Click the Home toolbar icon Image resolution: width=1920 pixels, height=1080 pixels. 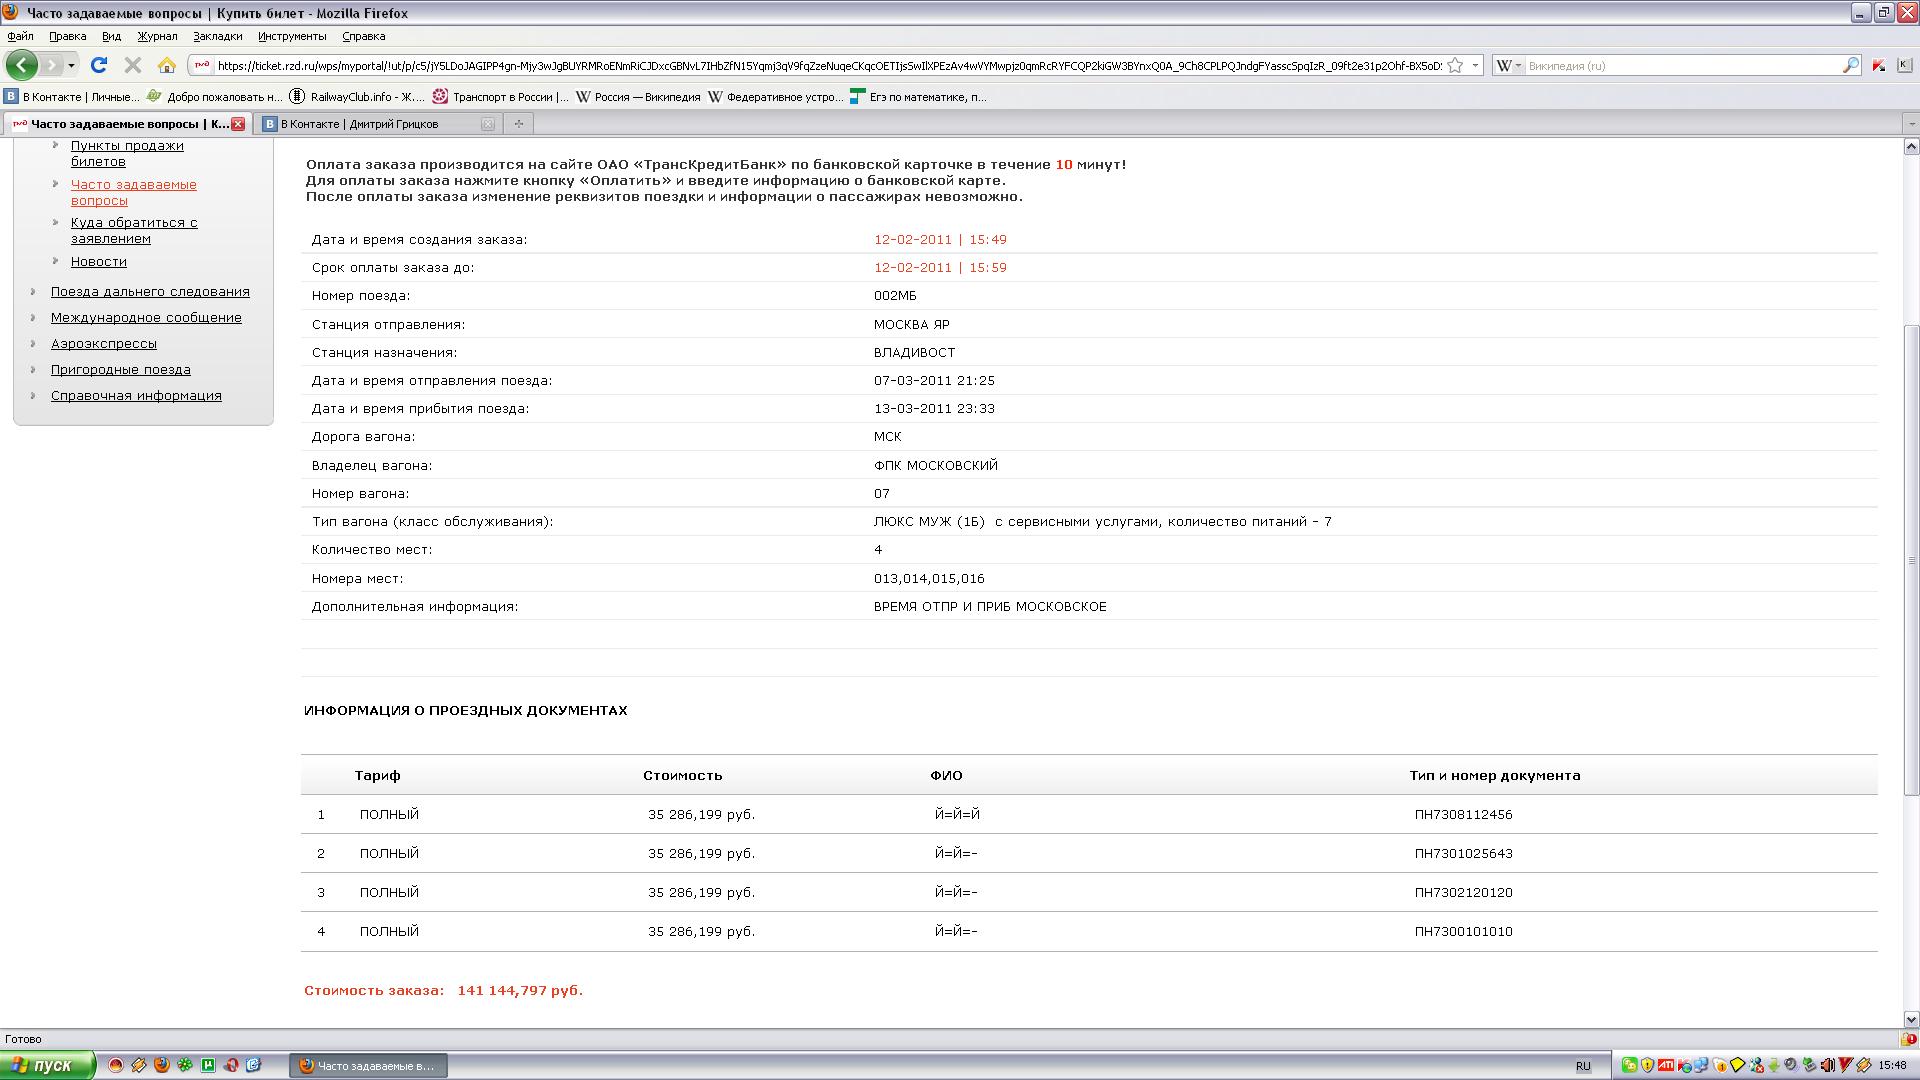[167, 65]
